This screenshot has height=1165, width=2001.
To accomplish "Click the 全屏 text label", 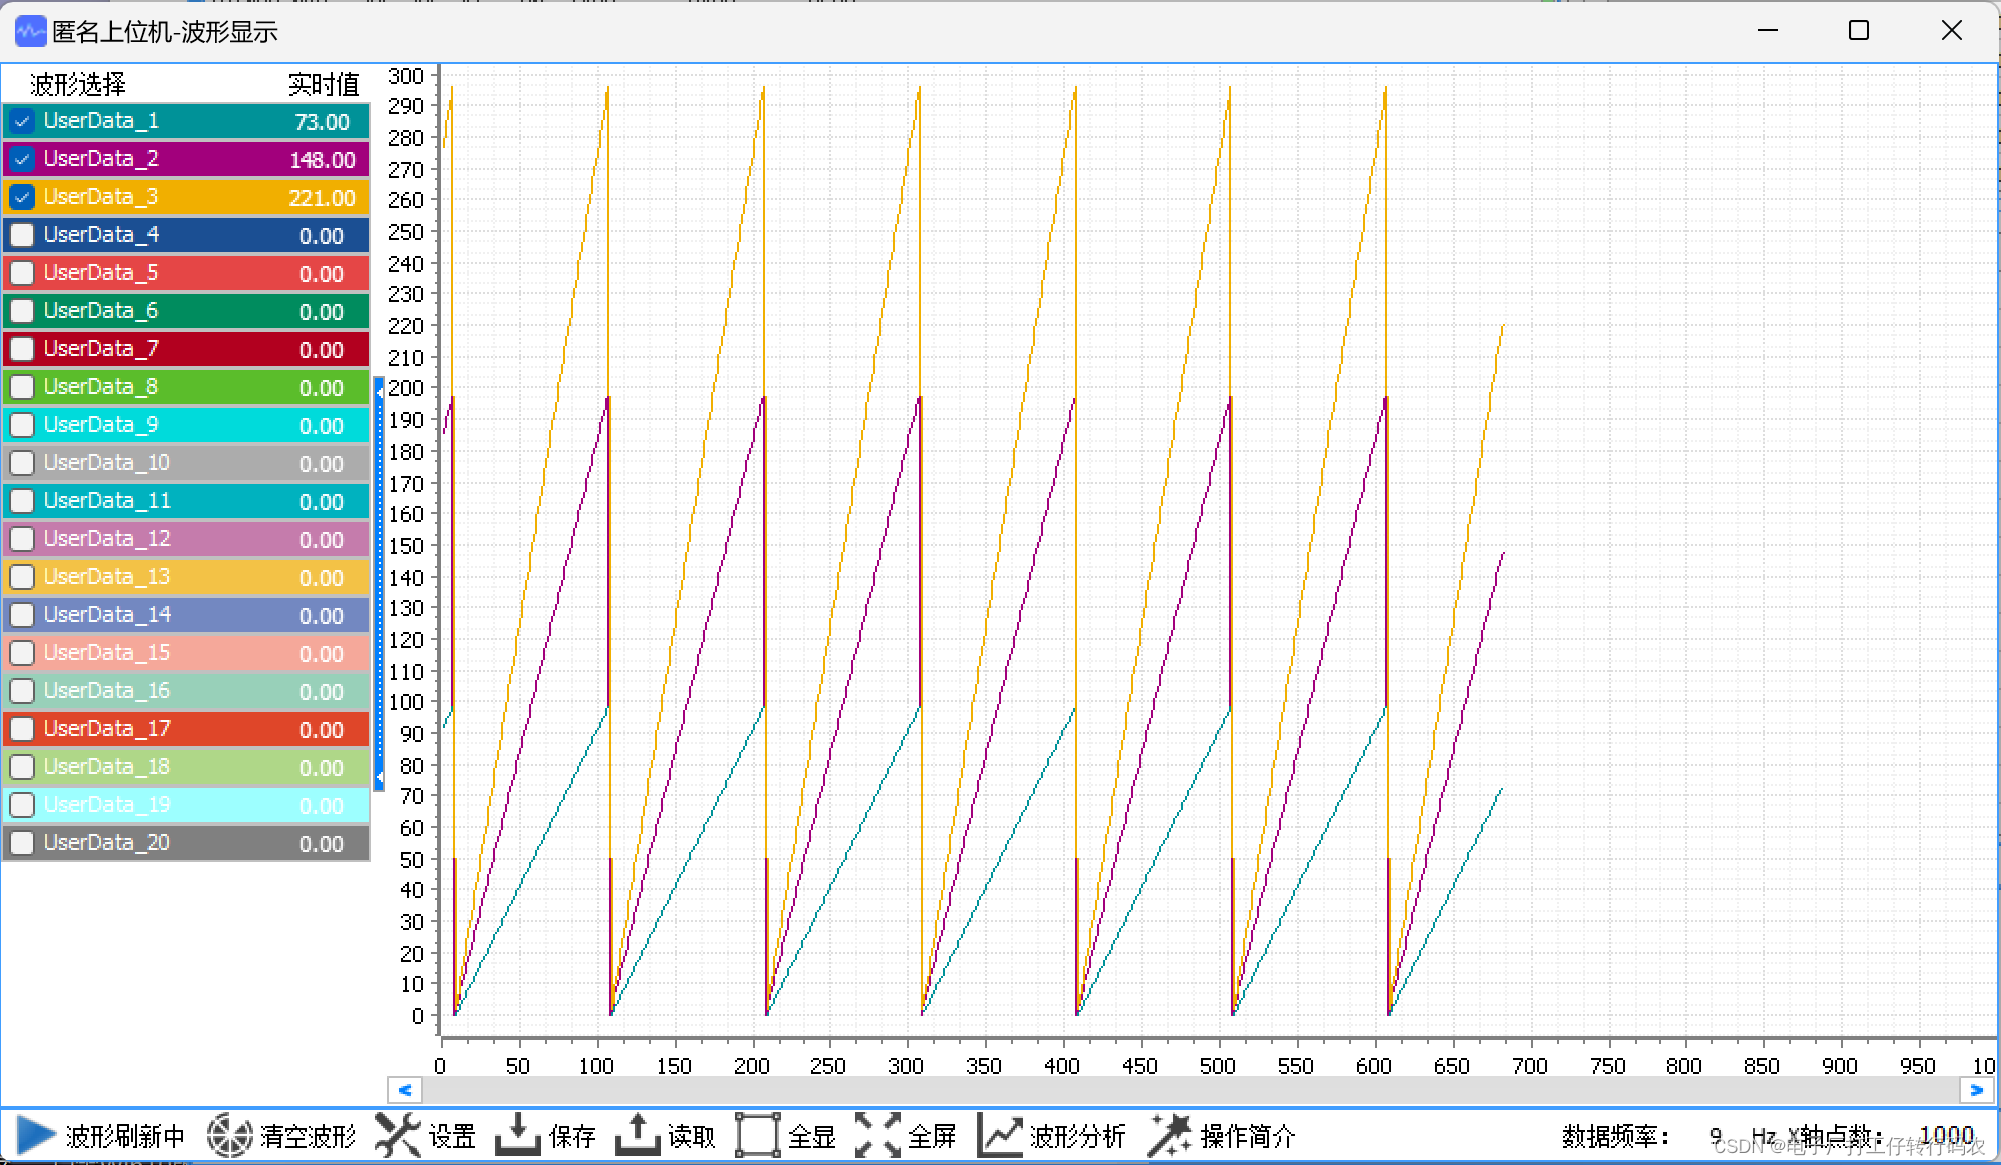I will pyautogui.click(x=932, y=1137).
